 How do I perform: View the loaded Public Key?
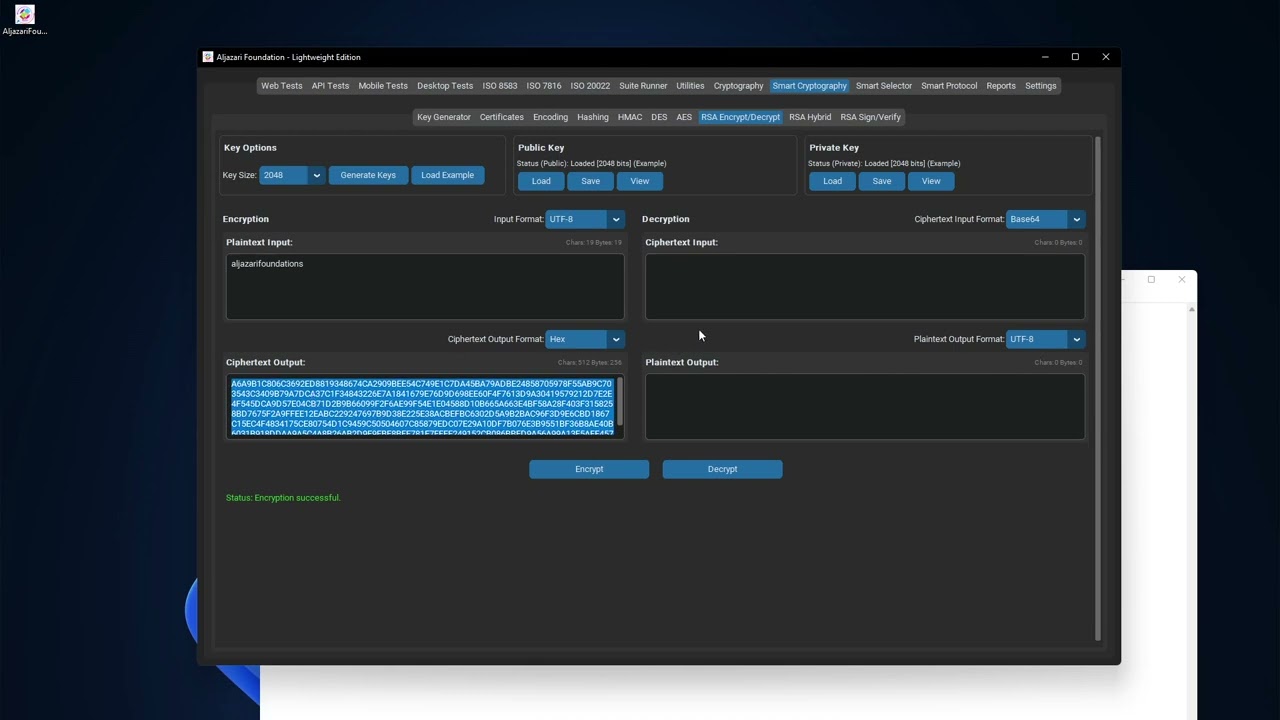click(639, 181)
